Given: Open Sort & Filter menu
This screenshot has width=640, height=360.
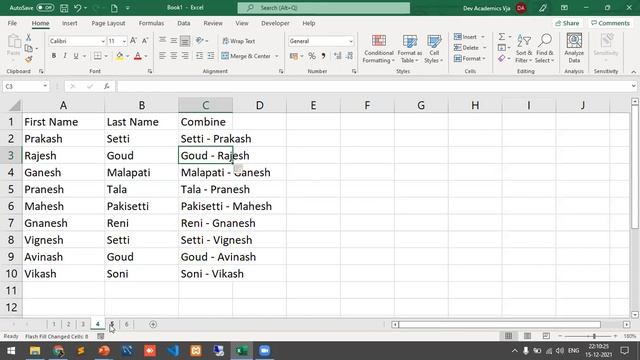Looking at the screenshot, I should (x=524, y=49).
